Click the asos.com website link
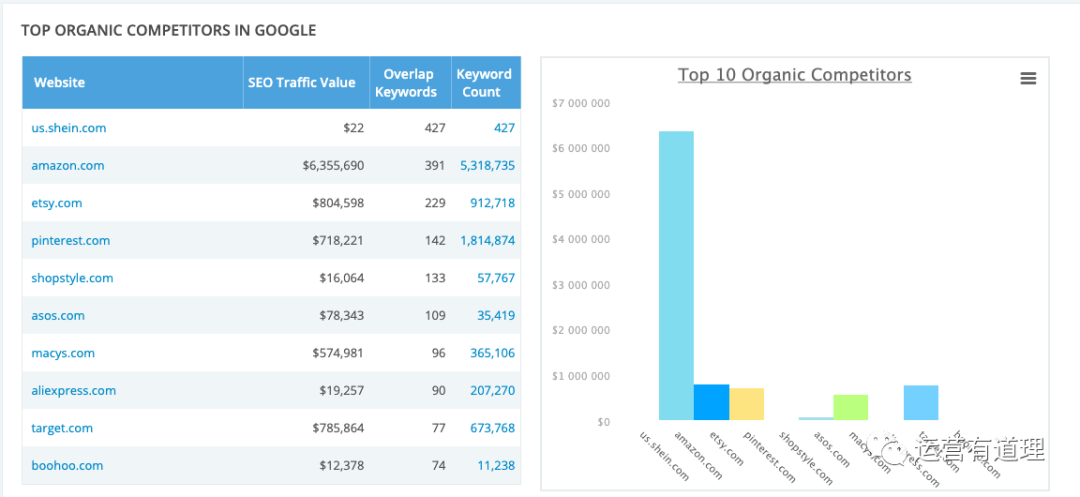The image size is (1080, 497). click(58, 316)
